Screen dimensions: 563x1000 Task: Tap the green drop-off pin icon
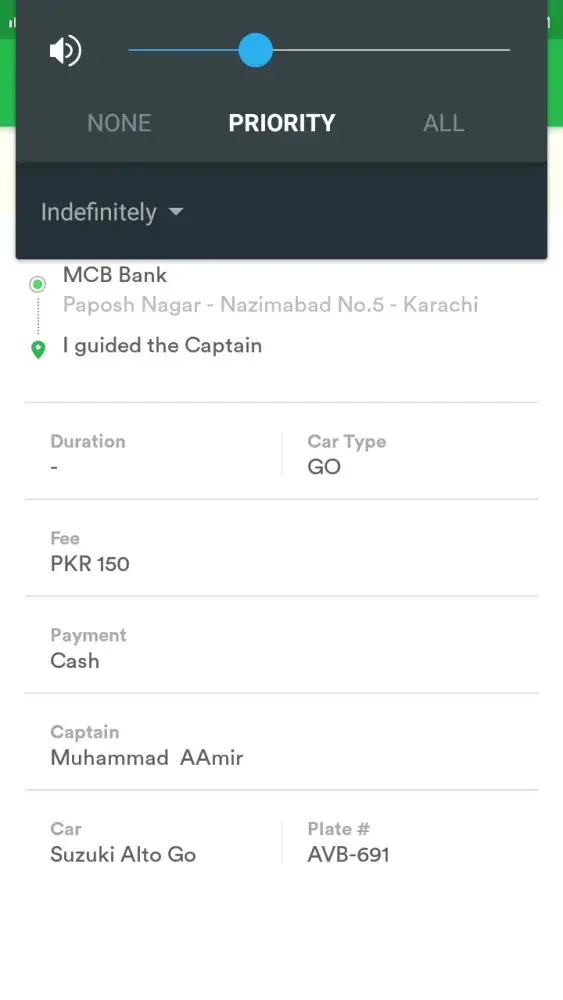click(38, 349)
